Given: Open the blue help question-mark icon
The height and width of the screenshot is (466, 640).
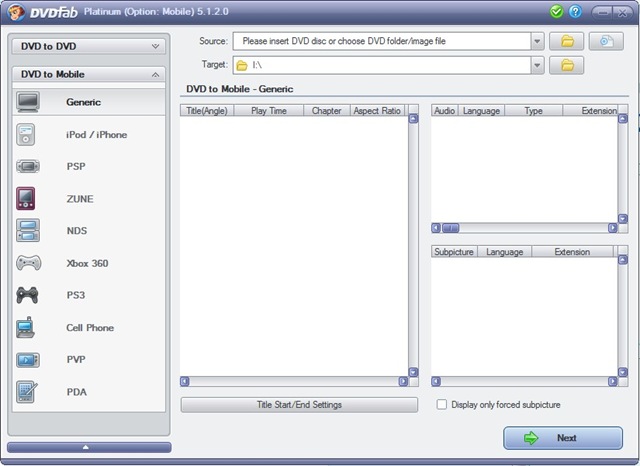Looking at the screenshot, I should coord(575,12).
